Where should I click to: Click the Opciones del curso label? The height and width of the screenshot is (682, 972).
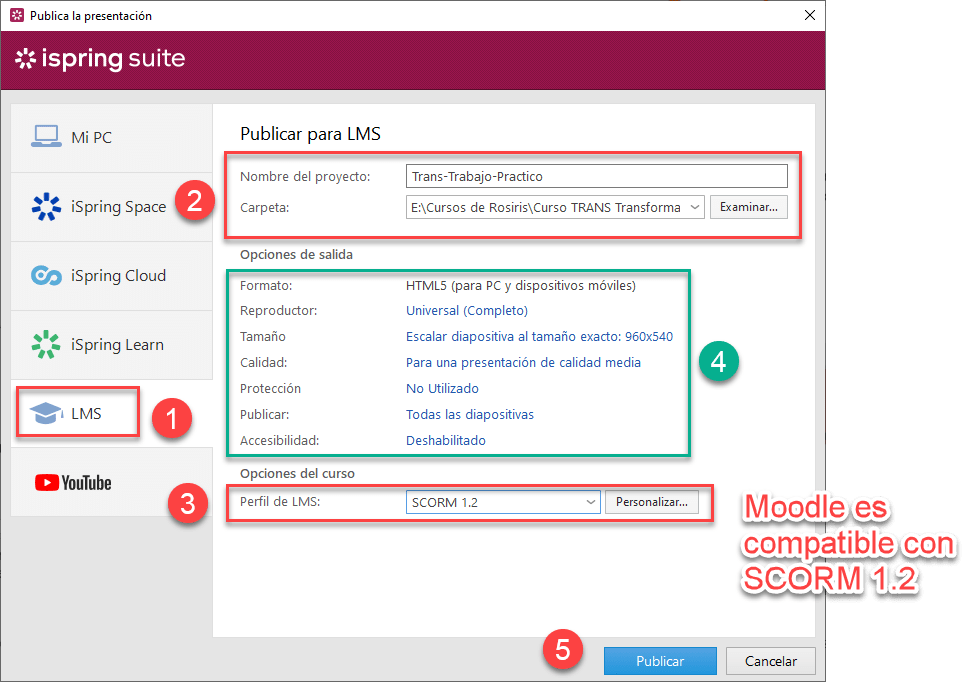(x=298, y=474)
